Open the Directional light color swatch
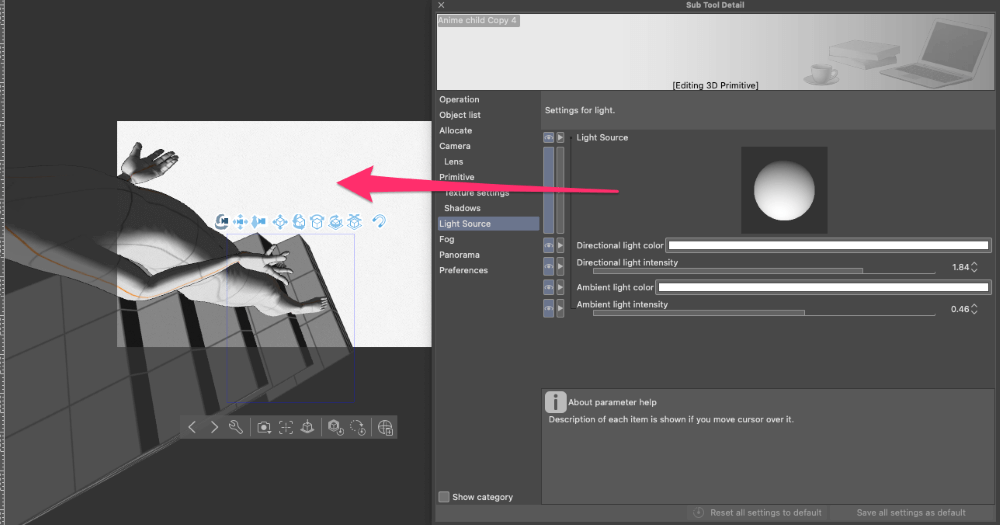The width and height of the screenshot is (1000, 525). tap(828, 245)
